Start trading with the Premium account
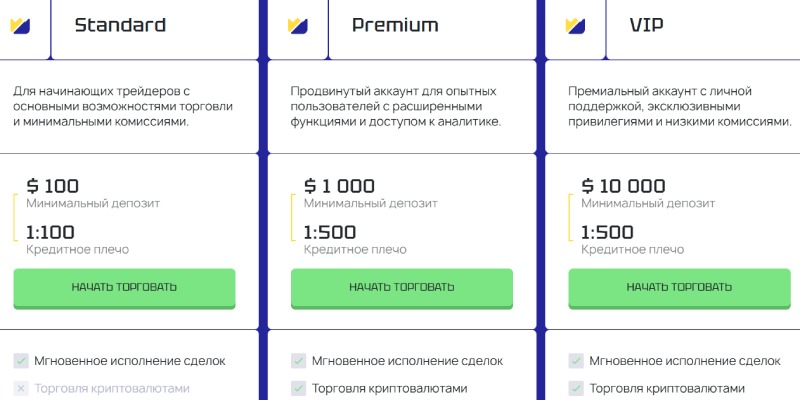 [x=402, y=288]
